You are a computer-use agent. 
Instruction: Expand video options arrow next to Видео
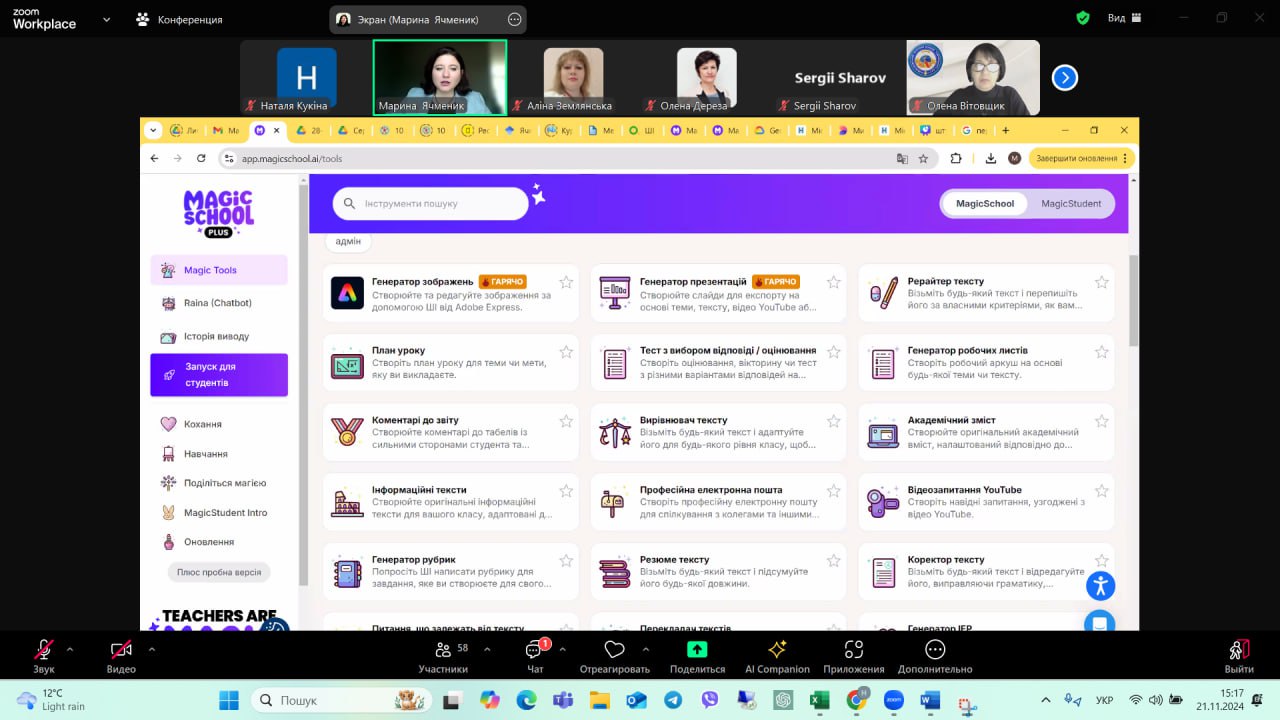(x=151, y=649)
